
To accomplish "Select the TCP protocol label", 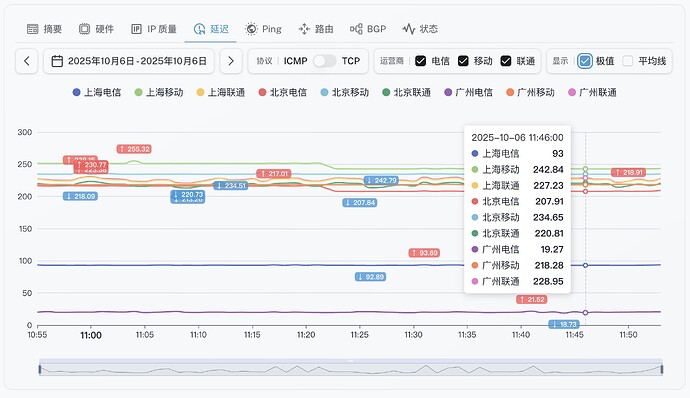I will pos(351,61).
